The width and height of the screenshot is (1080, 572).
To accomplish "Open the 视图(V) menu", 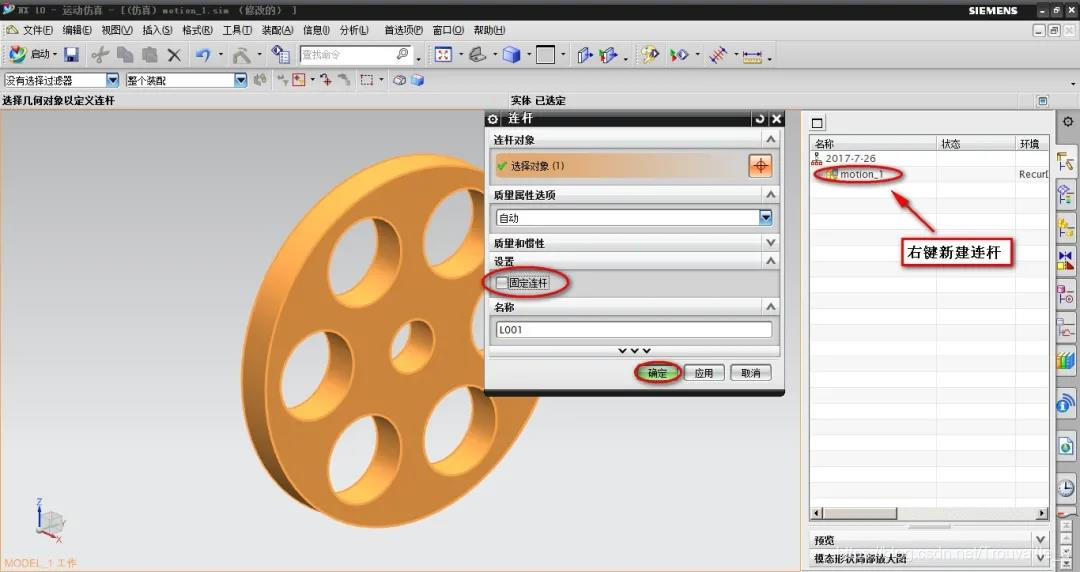I will tap(117, 30).
